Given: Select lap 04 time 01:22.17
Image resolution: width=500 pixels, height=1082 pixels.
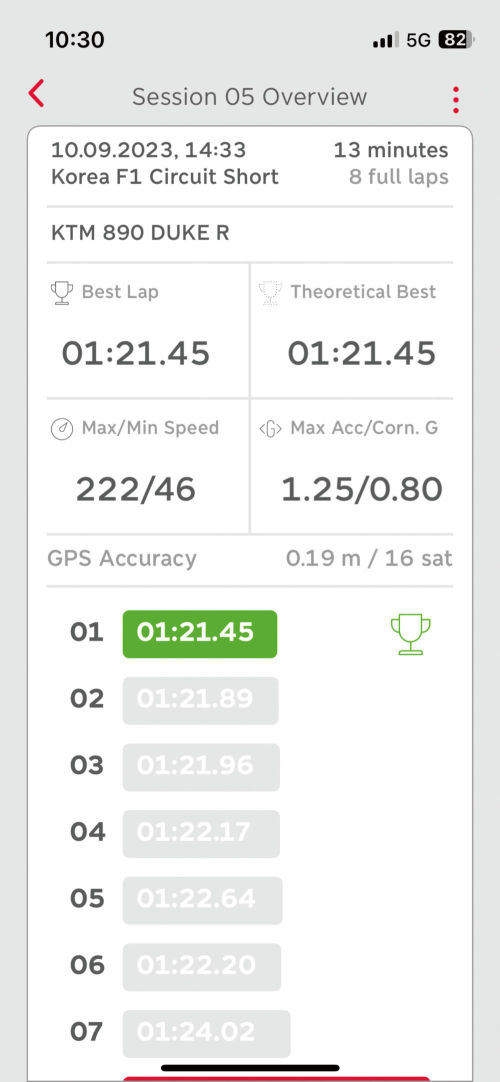Looking at the screenshot, I should tap(201, 834).
